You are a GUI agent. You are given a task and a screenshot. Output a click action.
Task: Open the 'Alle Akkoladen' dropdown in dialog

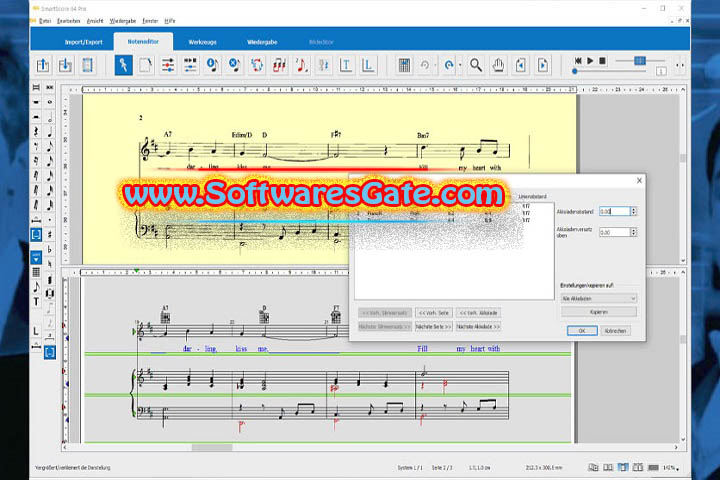(x=599, y=299)
